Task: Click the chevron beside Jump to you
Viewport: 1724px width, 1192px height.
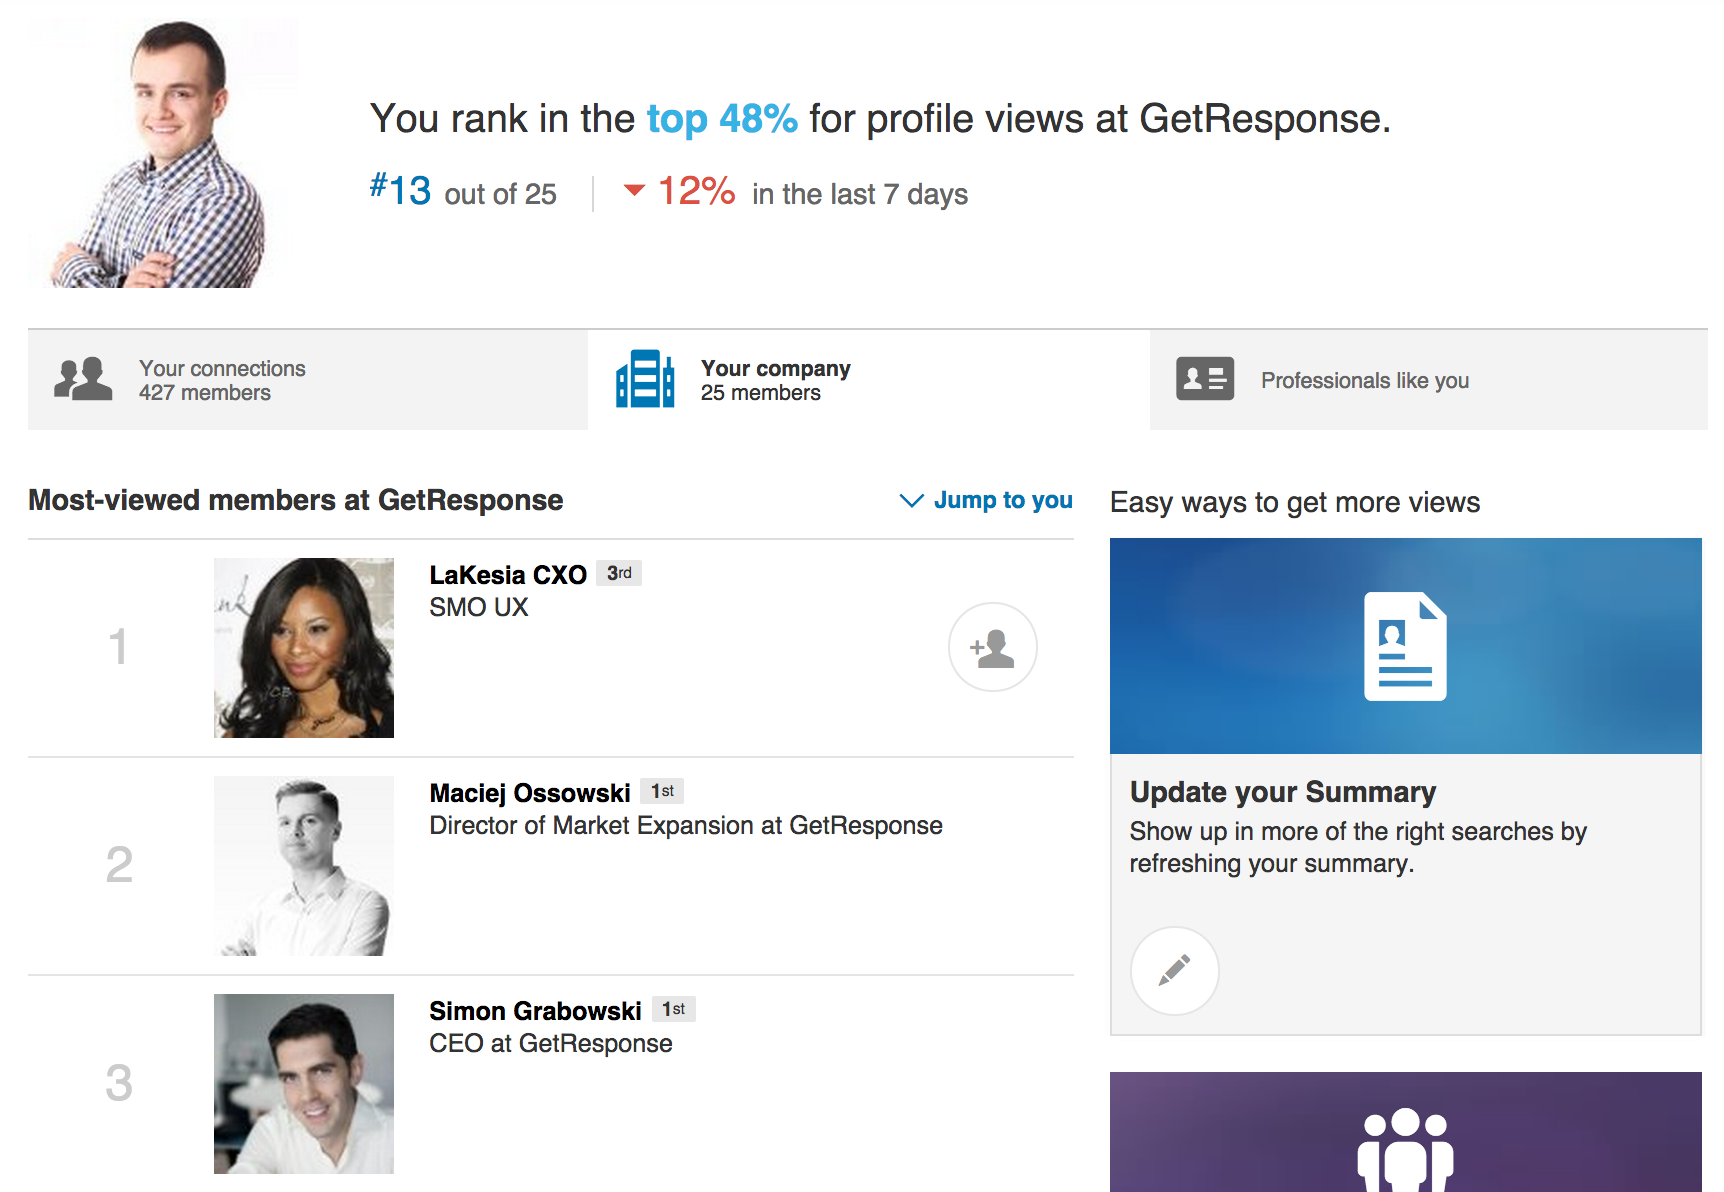Action: (911, 500)
